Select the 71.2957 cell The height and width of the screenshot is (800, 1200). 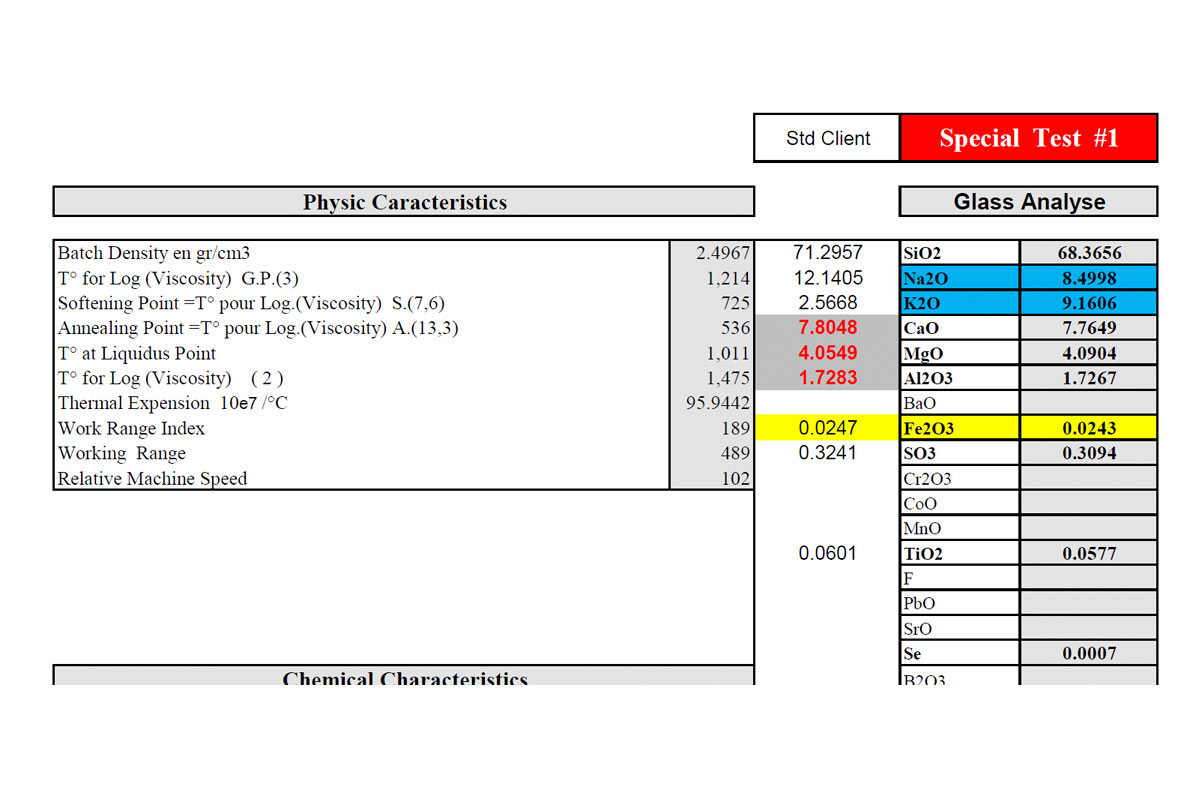coord(827,253)
